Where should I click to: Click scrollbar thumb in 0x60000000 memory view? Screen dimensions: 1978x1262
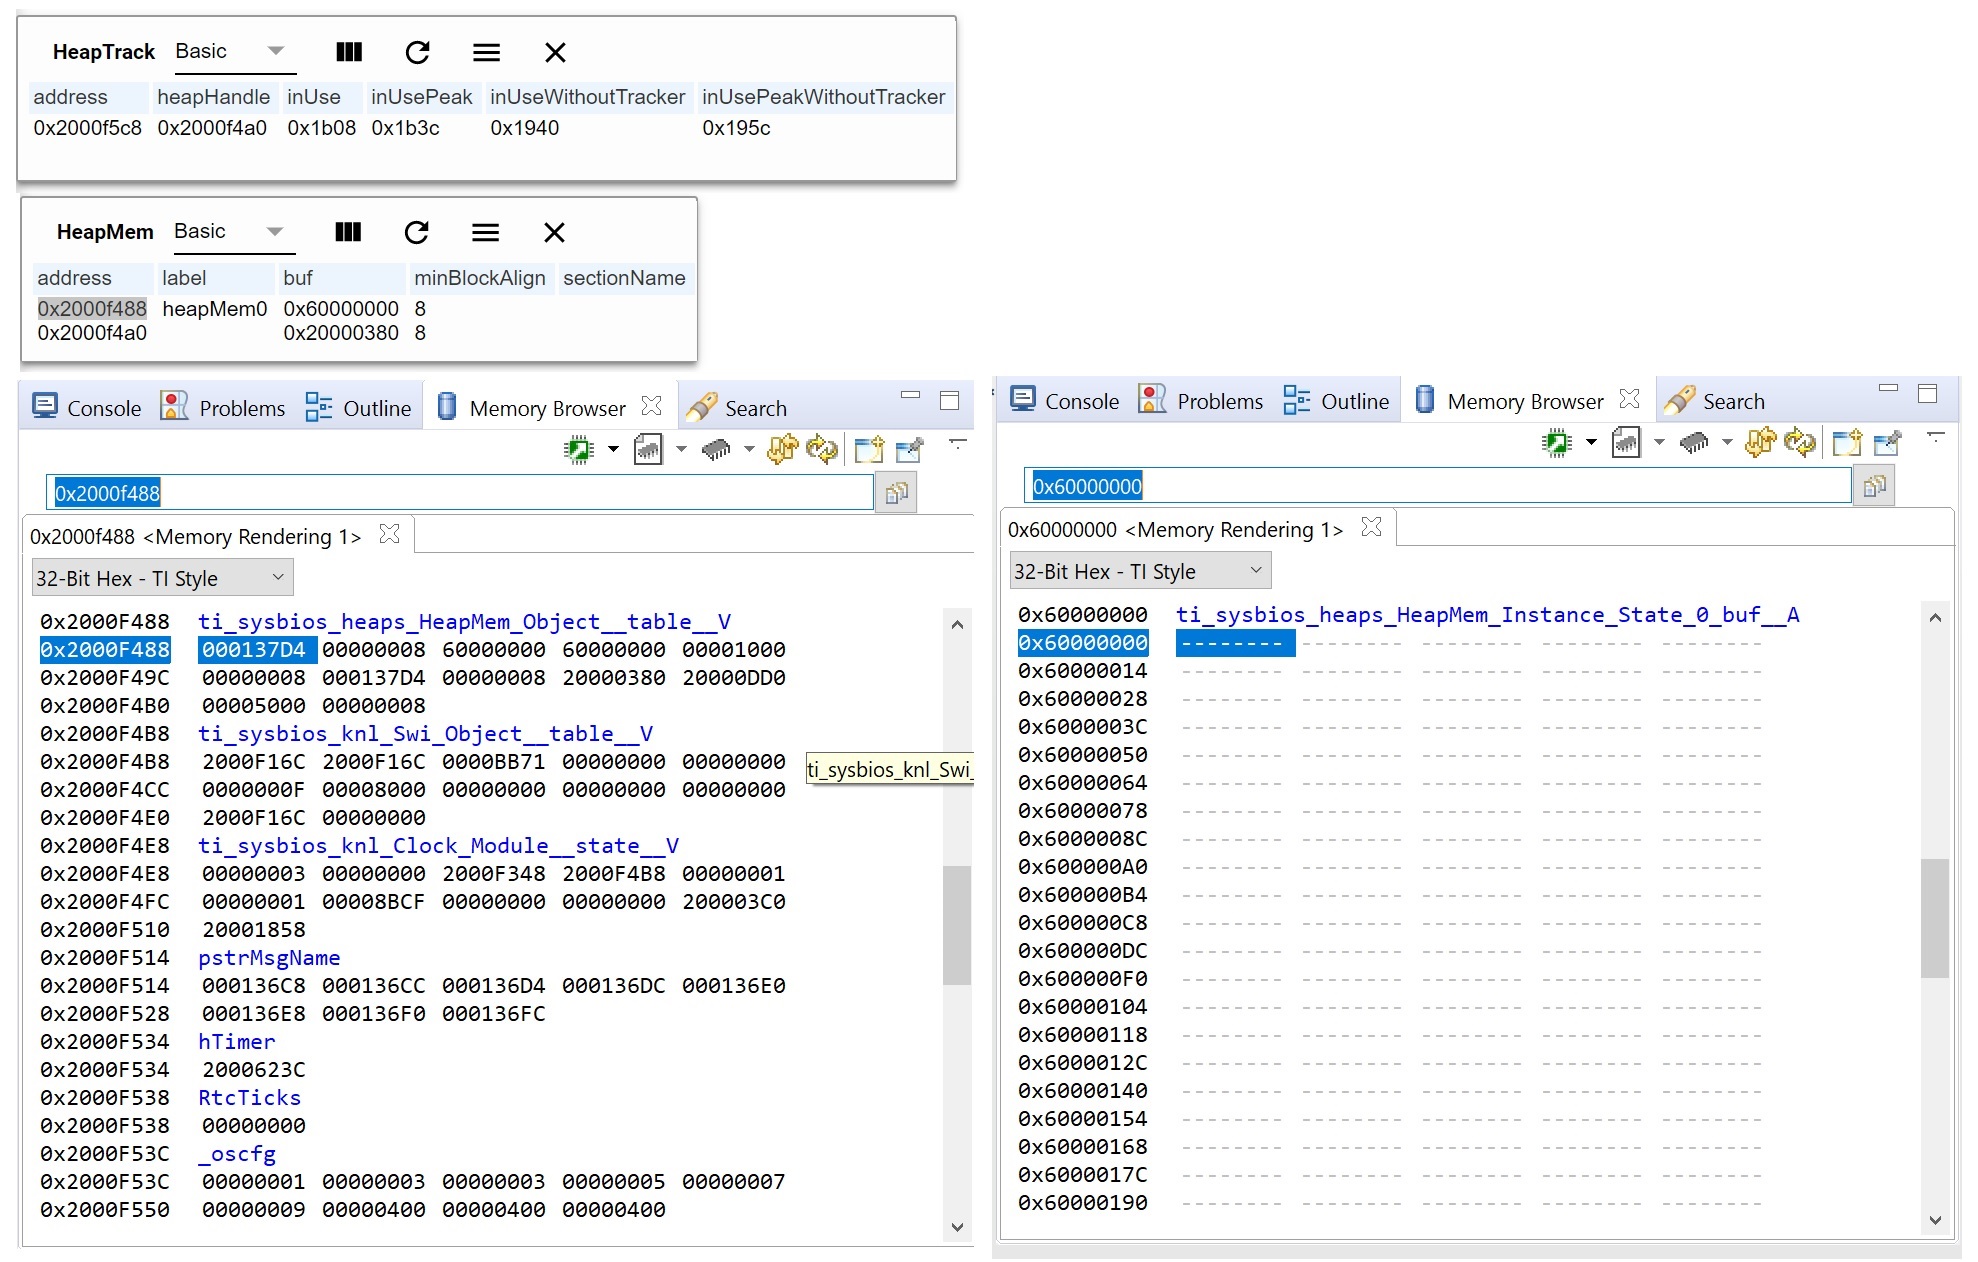pos(1935,917)
